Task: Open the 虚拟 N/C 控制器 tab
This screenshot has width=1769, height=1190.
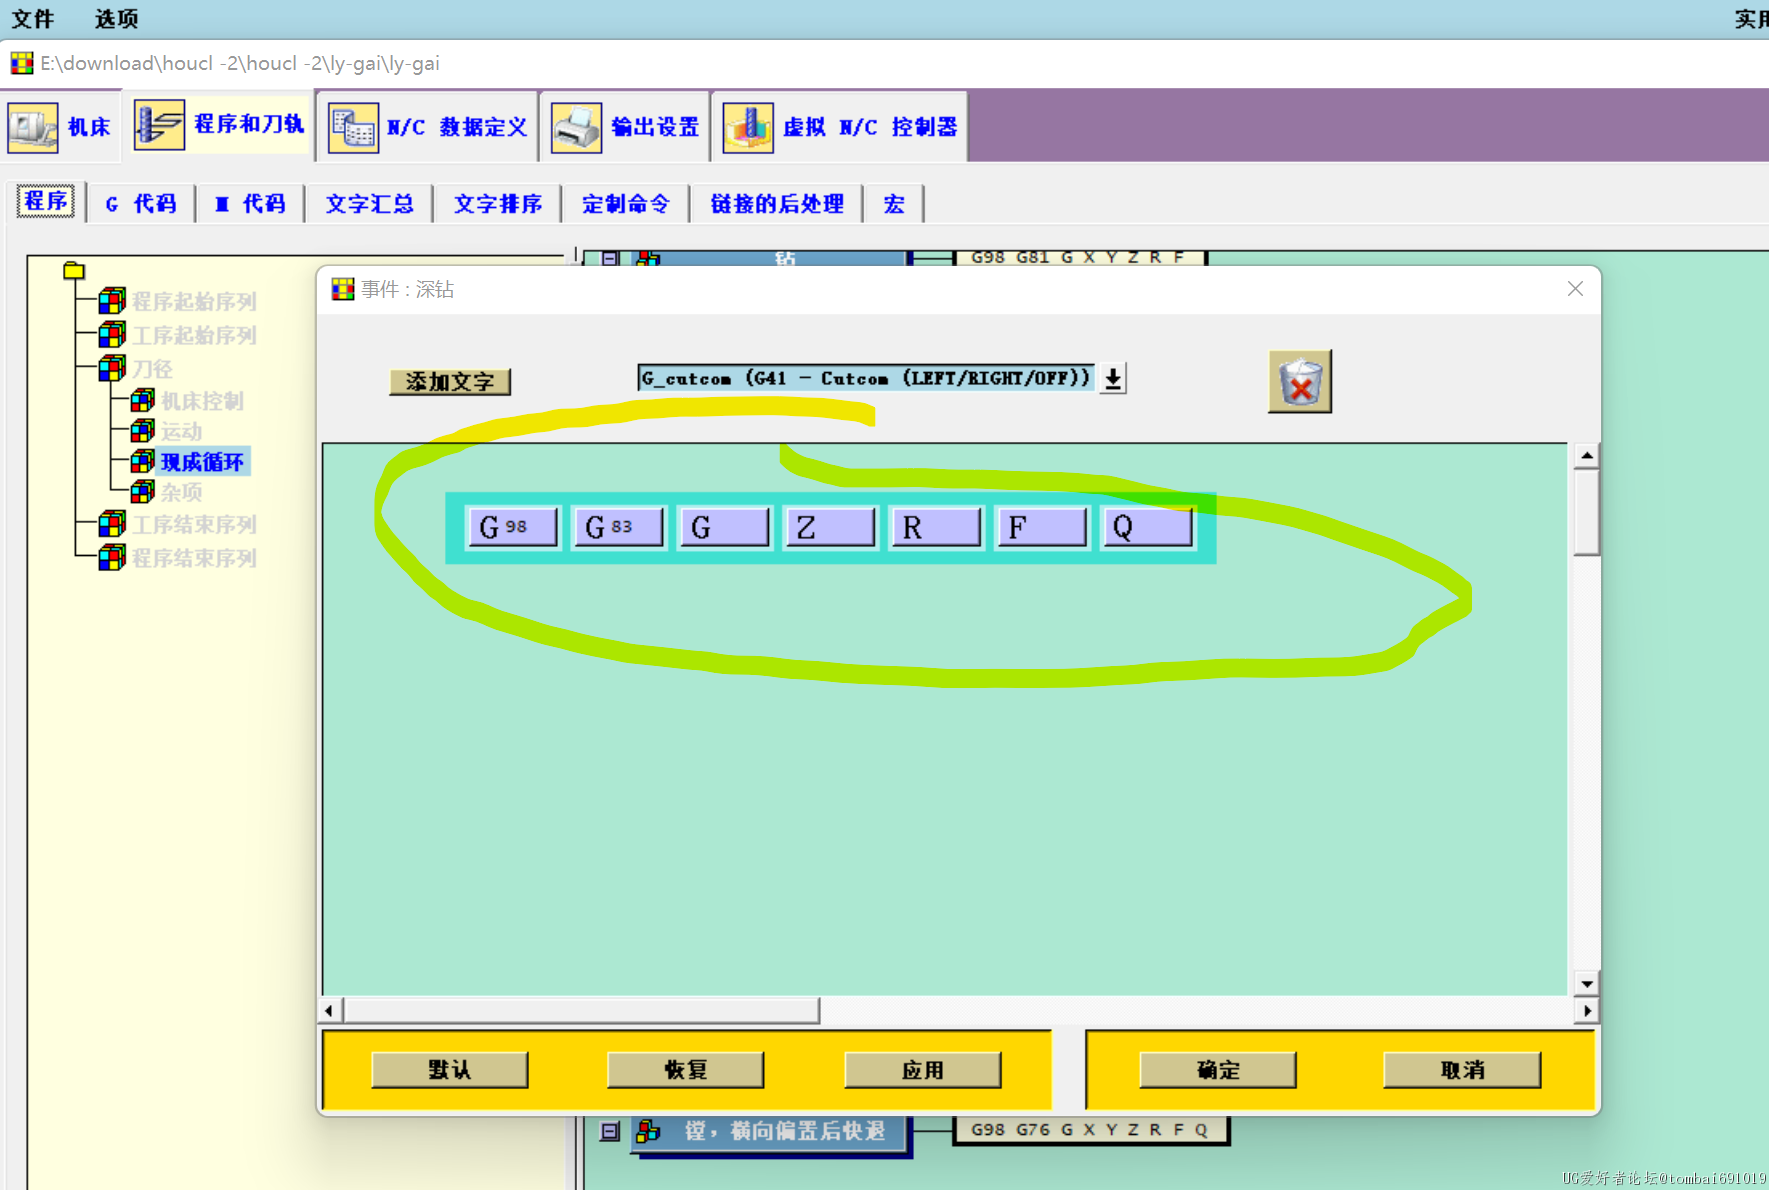Action: pyautogui.click(x=840, y=126)
